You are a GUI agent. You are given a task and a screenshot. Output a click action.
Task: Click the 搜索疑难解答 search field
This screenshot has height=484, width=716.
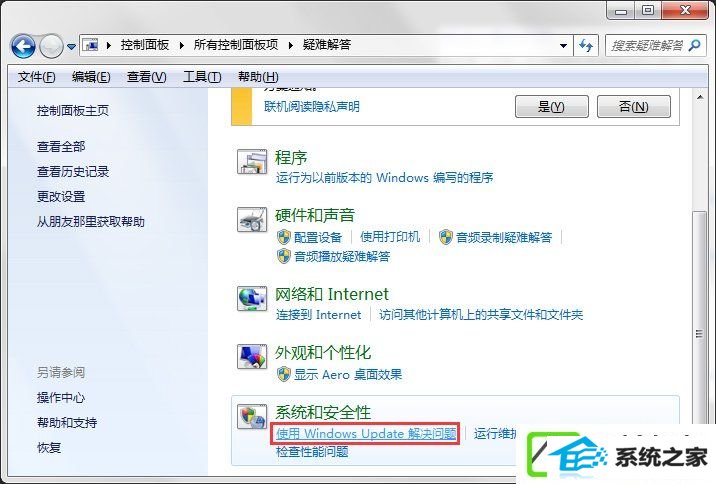point(647,45)
